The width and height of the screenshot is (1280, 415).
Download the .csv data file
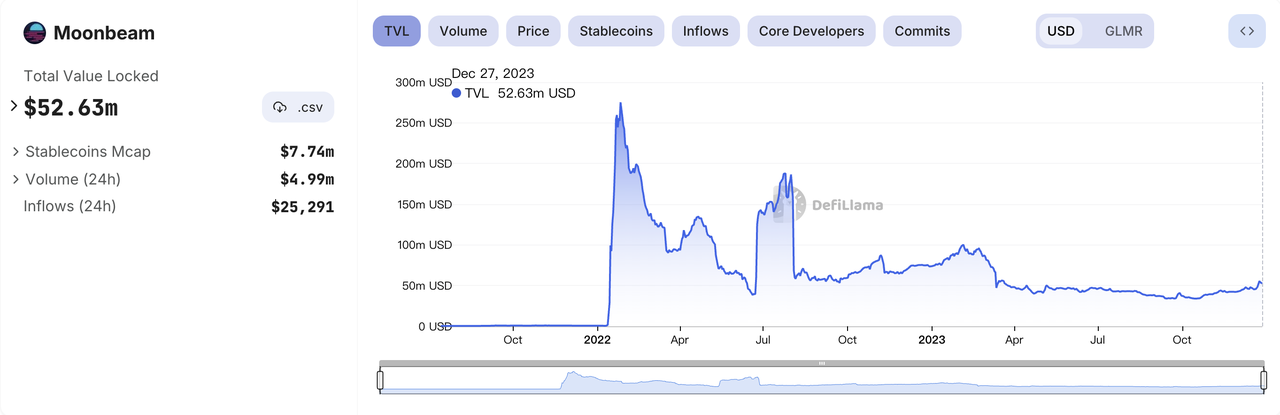click(298, 107)
